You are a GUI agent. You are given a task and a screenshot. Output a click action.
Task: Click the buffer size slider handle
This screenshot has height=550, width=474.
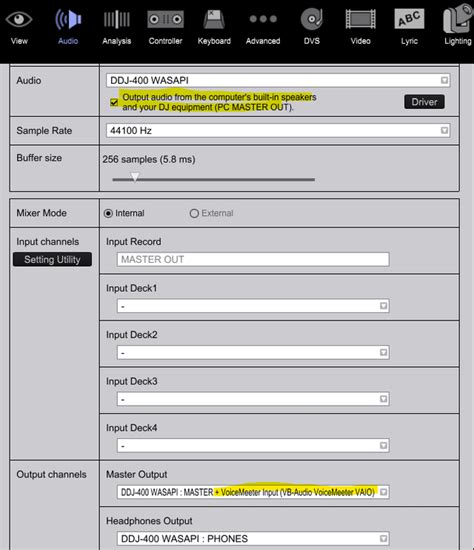click(x=135, y=177)
